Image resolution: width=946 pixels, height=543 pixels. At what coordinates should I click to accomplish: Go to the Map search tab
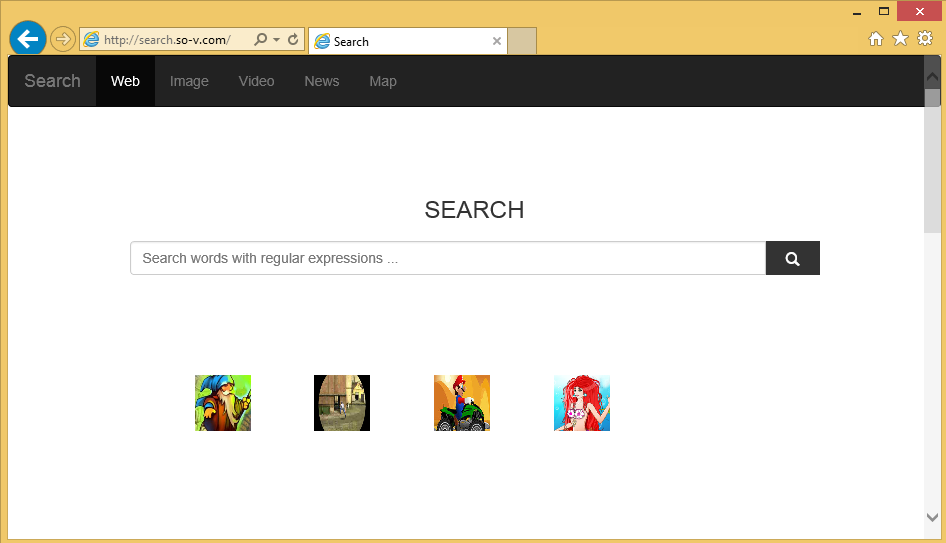coord(382,81)
